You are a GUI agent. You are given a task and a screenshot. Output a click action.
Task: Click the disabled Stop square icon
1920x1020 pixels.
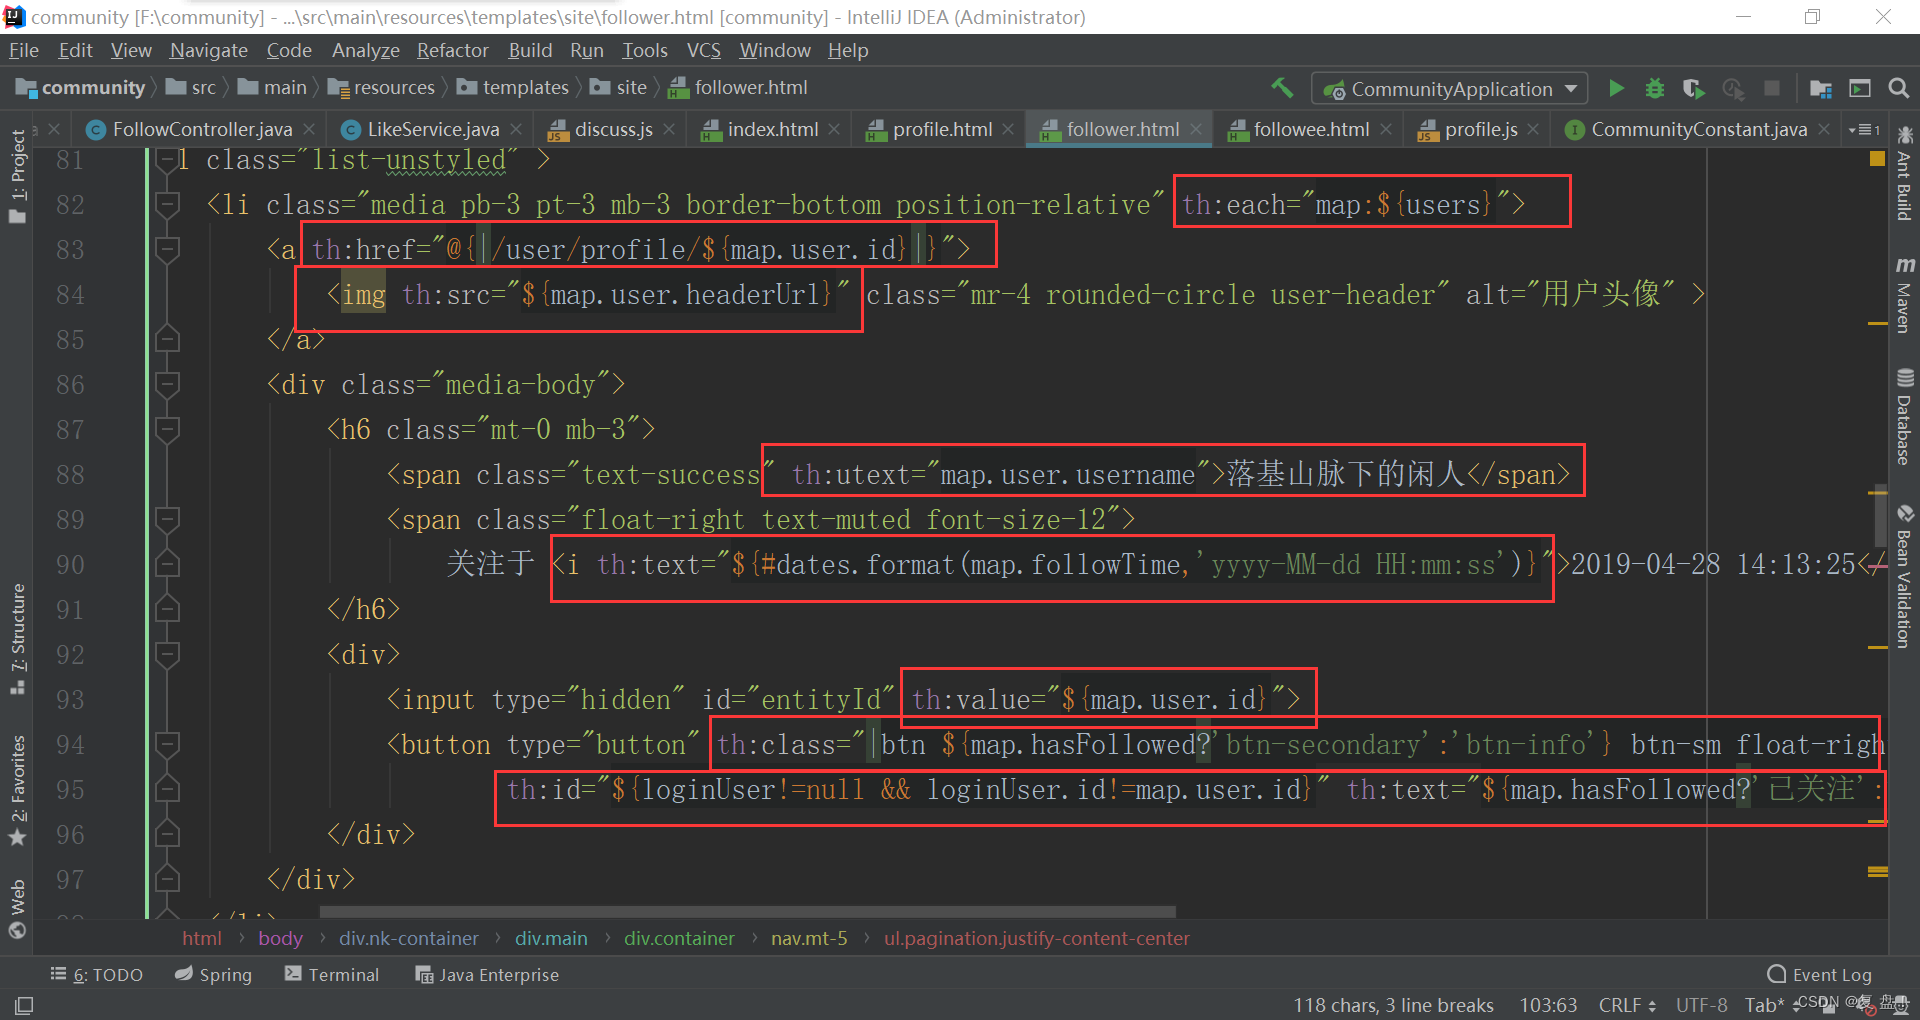pos(1771,88)
